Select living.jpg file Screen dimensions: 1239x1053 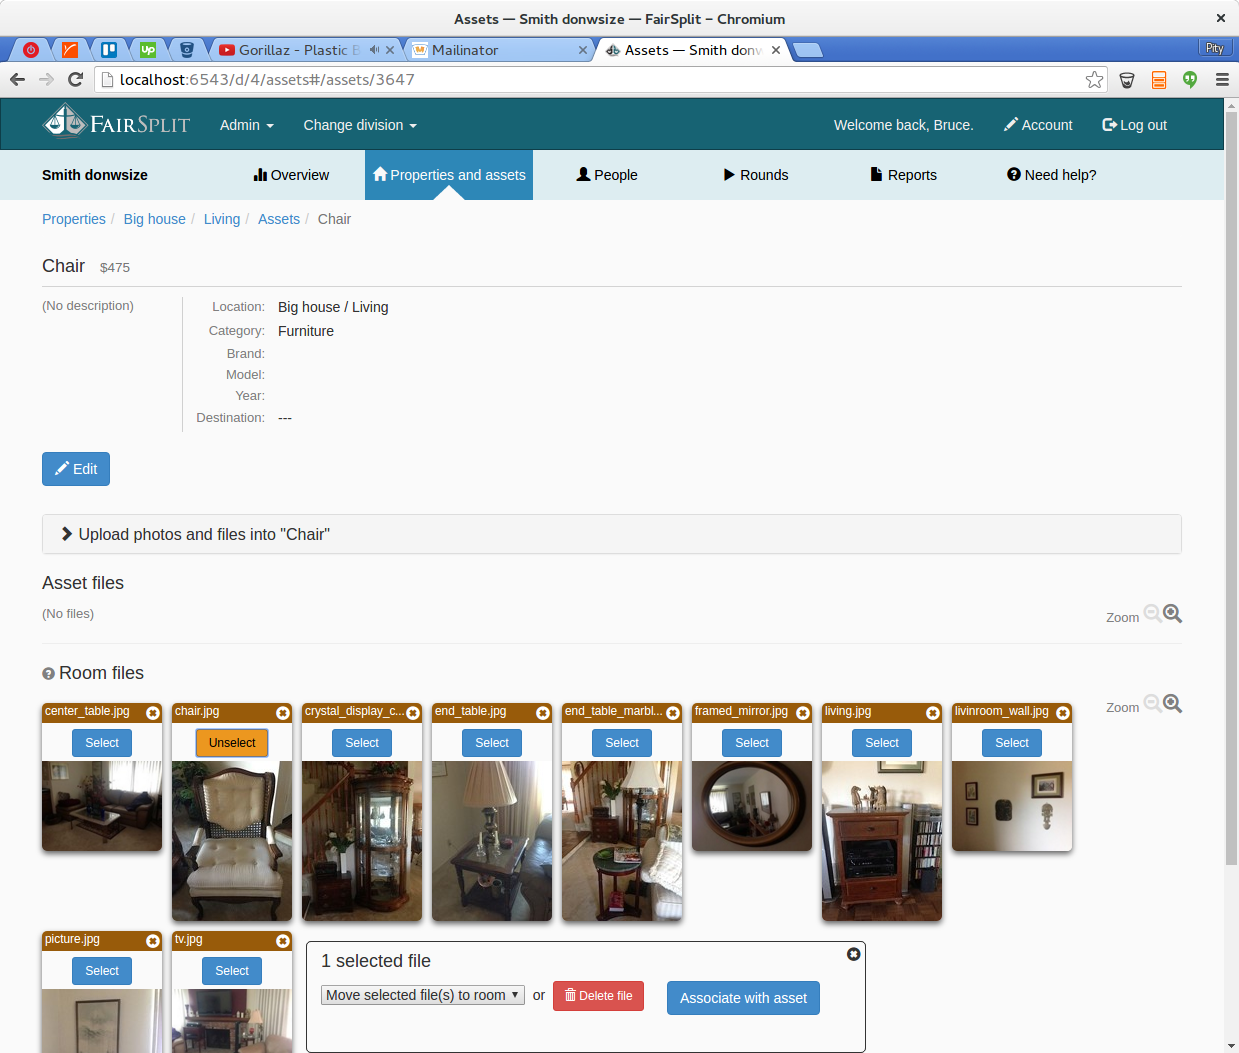882,743
